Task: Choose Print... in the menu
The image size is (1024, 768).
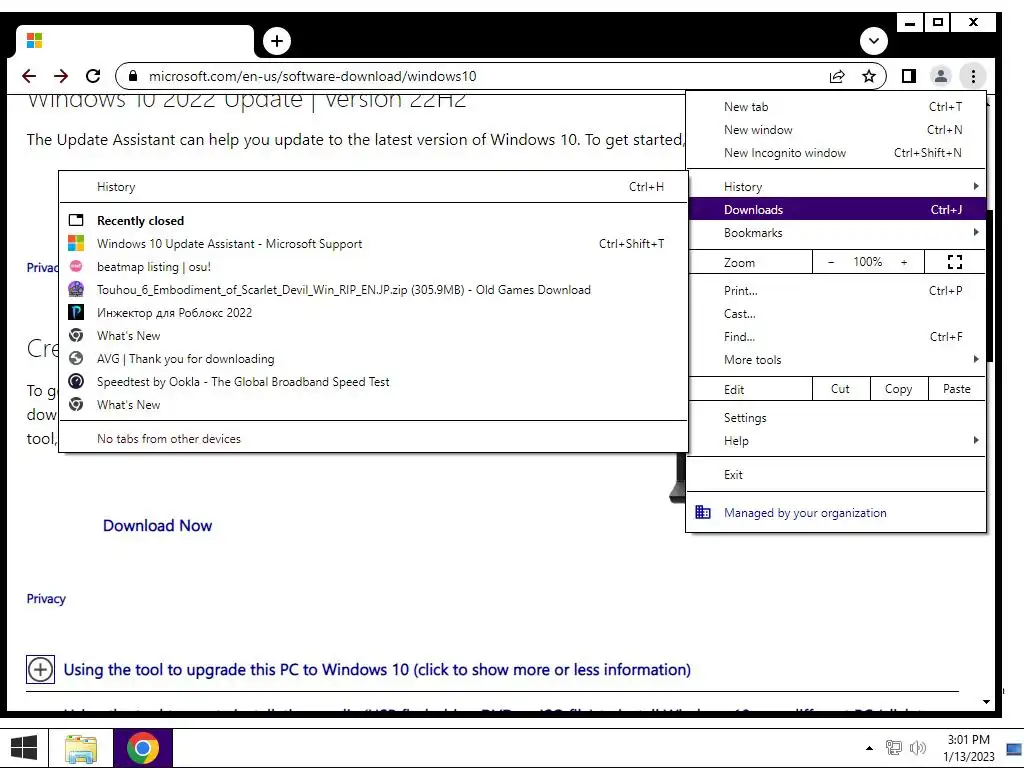Action: point(835,291)
